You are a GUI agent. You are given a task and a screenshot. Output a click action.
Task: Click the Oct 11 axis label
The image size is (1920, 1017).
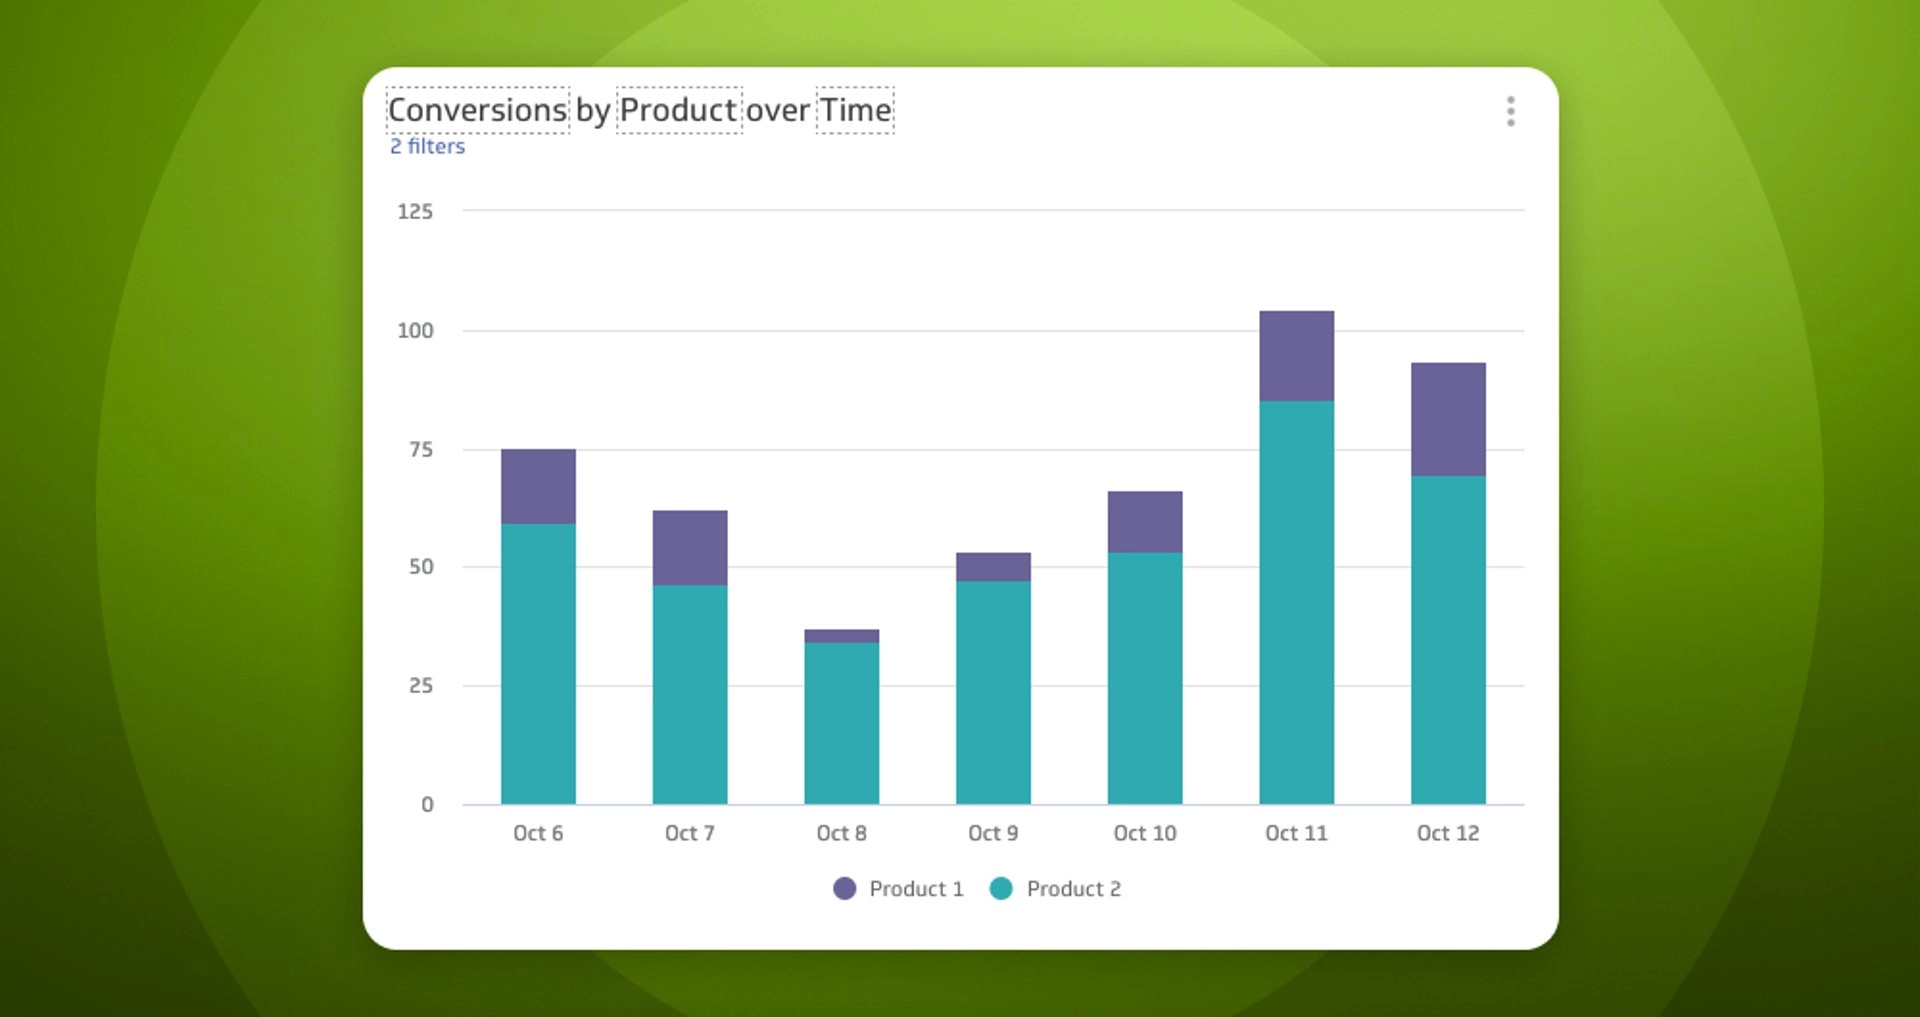coord(1297,833)
